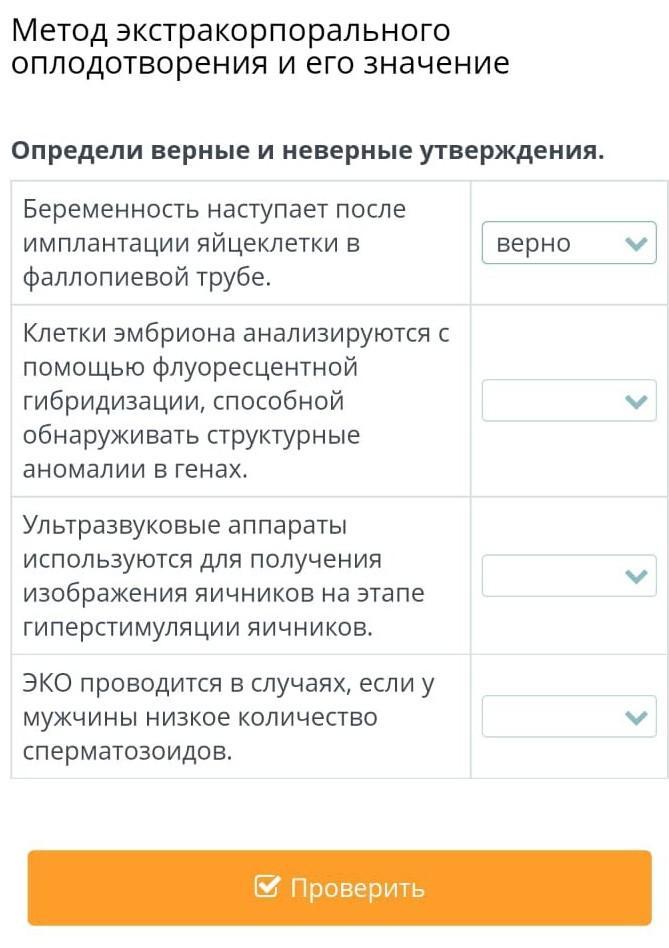The height and width of the screenshot is (948, 669).
Task: Select the statement about Клетки эмбриона анализируются
Action: point(236,401)
